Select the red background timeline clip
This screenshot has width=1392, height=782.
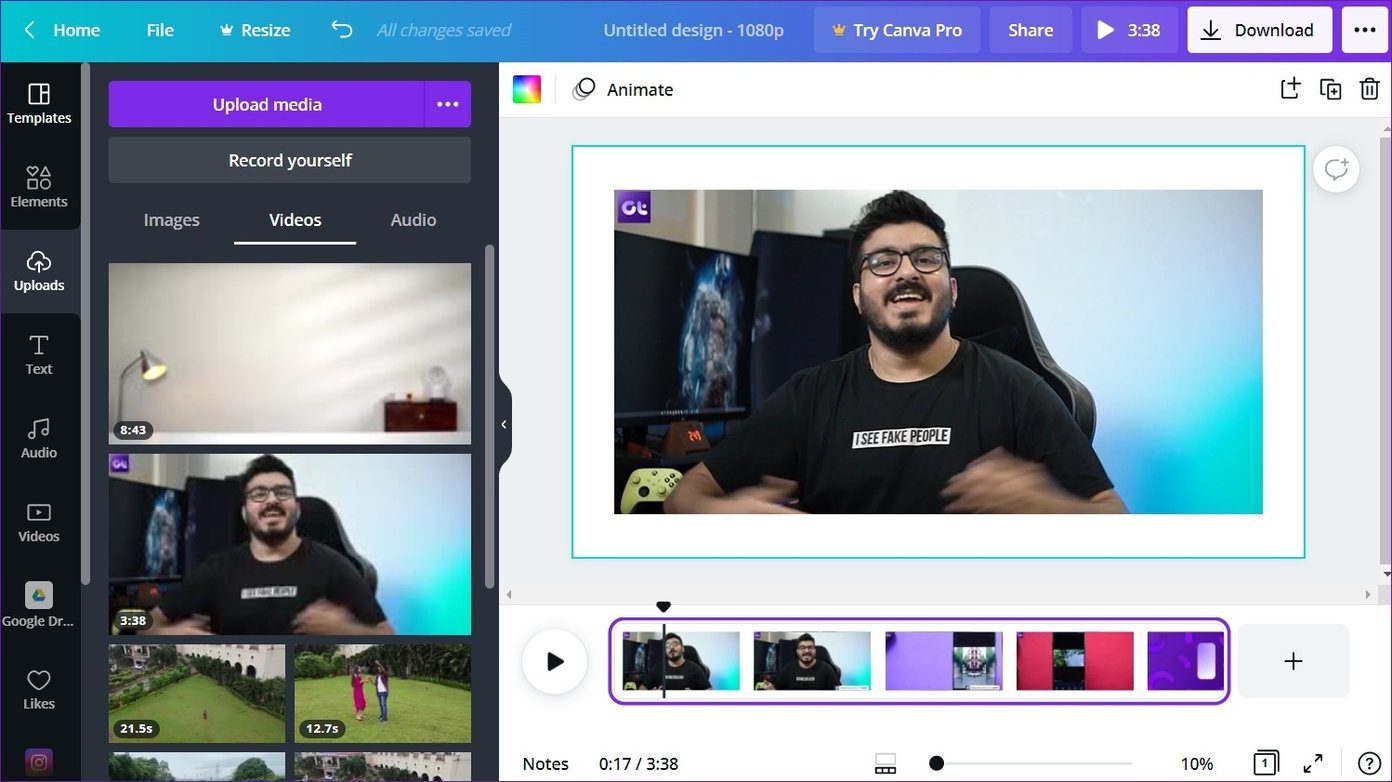tap(1075, 661)
